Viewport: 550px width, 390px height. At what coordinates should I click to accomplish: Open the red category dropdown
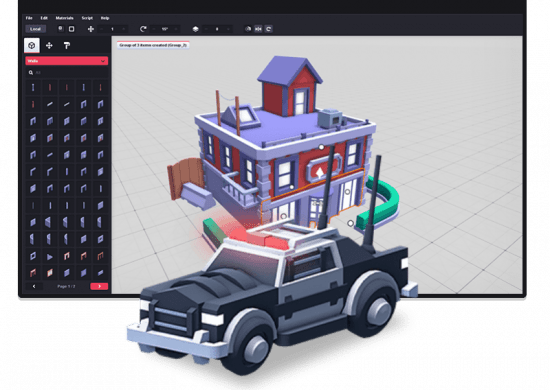tap(67, 61)
